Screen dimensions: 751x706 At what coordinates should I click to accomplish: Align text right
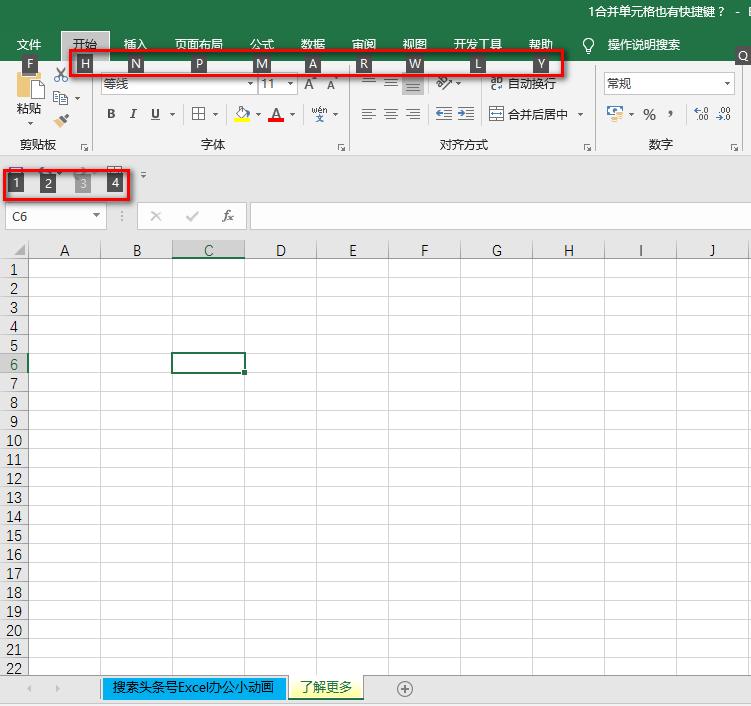pos(413,114)
